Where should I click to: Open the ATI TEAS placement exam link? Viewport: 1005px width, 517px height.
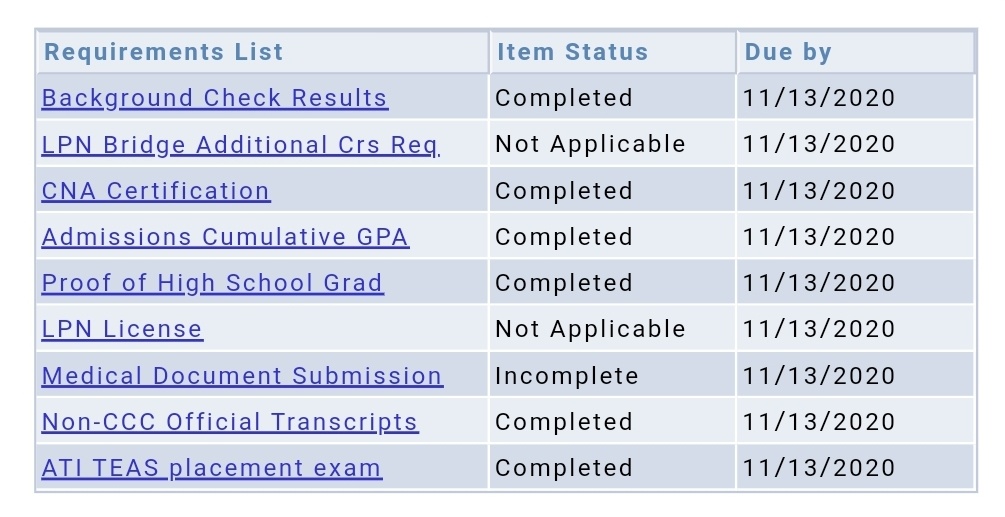pyautogui.click(x=212, y=468)
